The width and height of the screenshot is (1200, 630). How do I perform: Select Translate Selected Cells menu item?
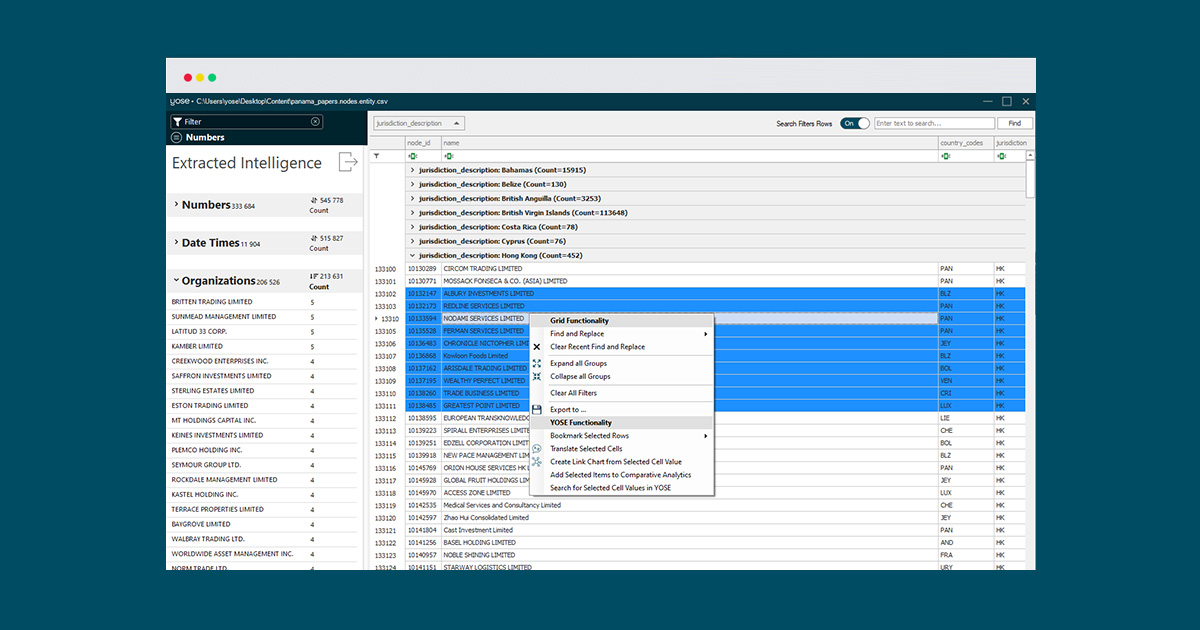tap(586, 449)
